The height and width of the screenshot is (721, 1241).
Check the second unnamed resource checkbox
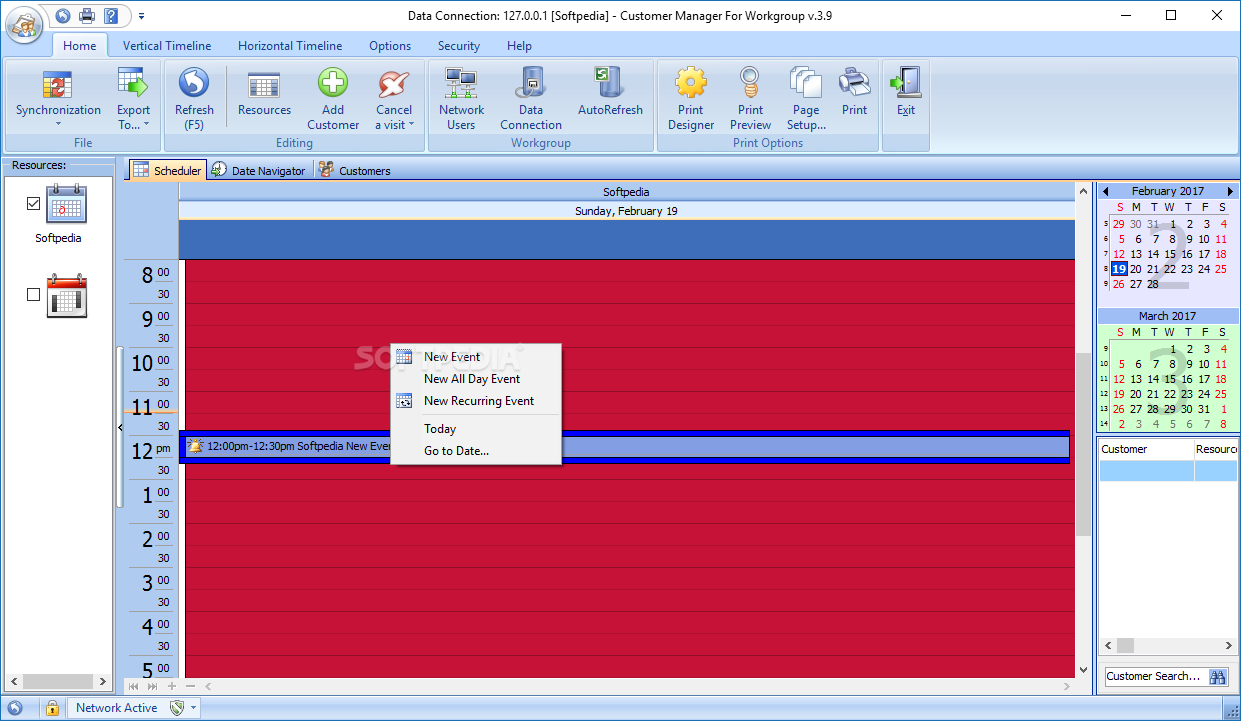34,294
